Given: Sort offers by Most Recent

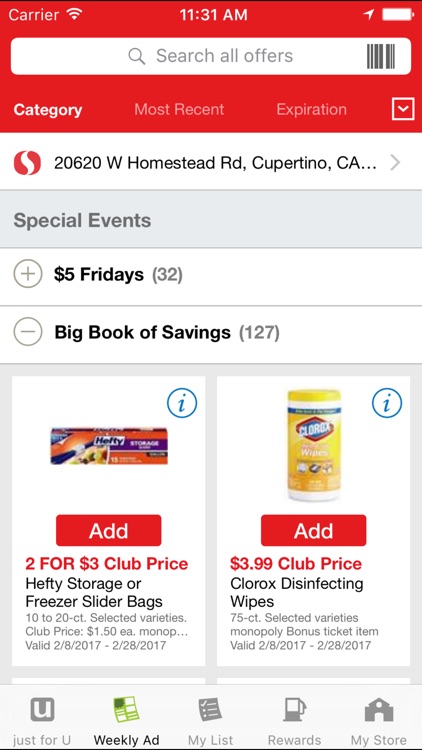Looking at the screenshot, I should pos(179,110).
